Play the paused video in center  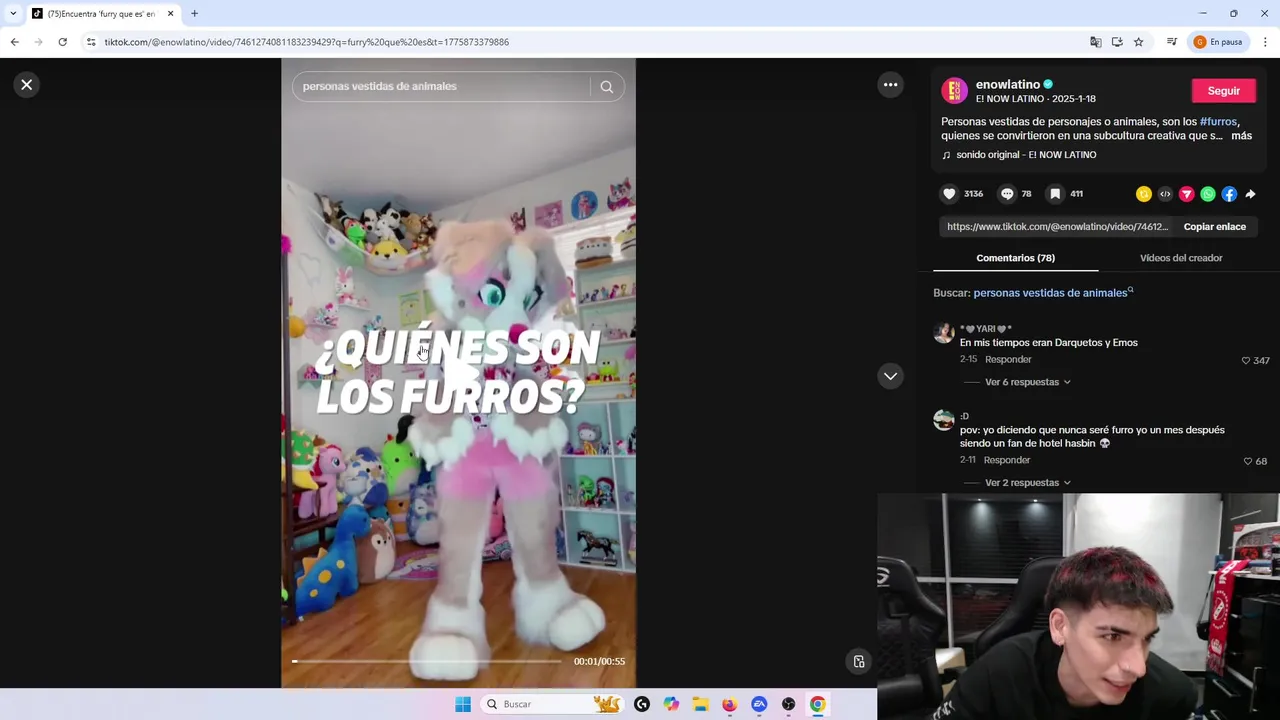[x=459, y=373]
